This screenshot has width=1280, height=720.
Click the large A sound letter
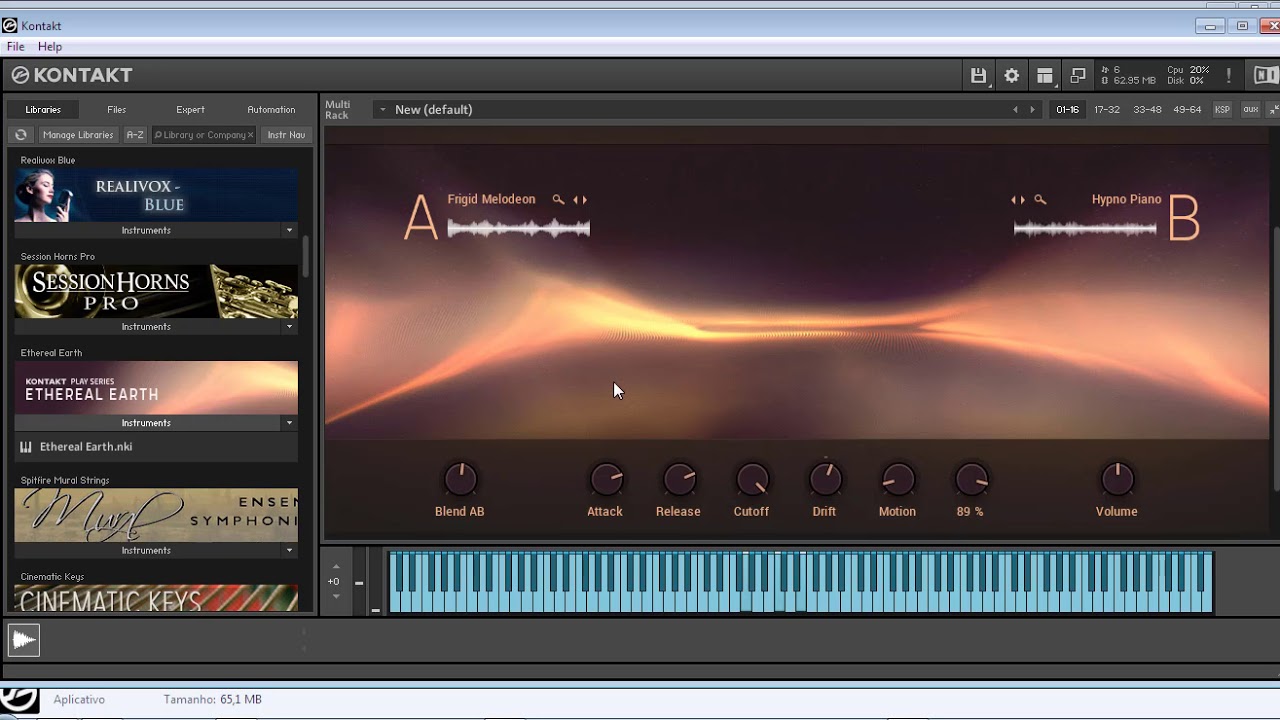pos(420,218)
